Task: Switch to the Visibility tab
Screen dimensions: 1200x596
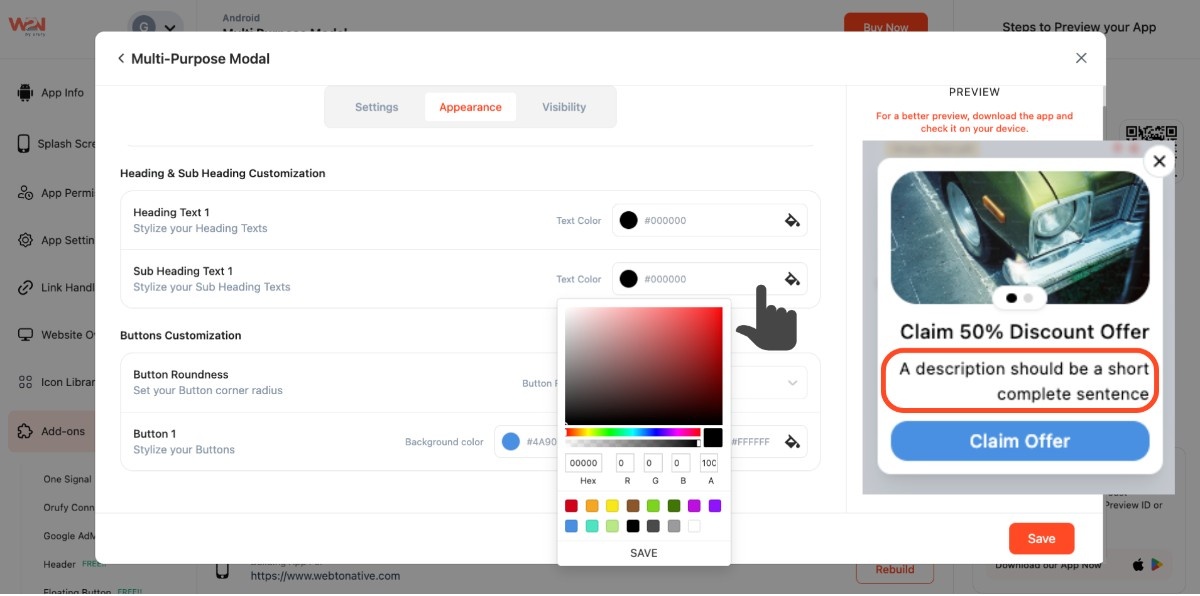Action: (x=564, y=107)
